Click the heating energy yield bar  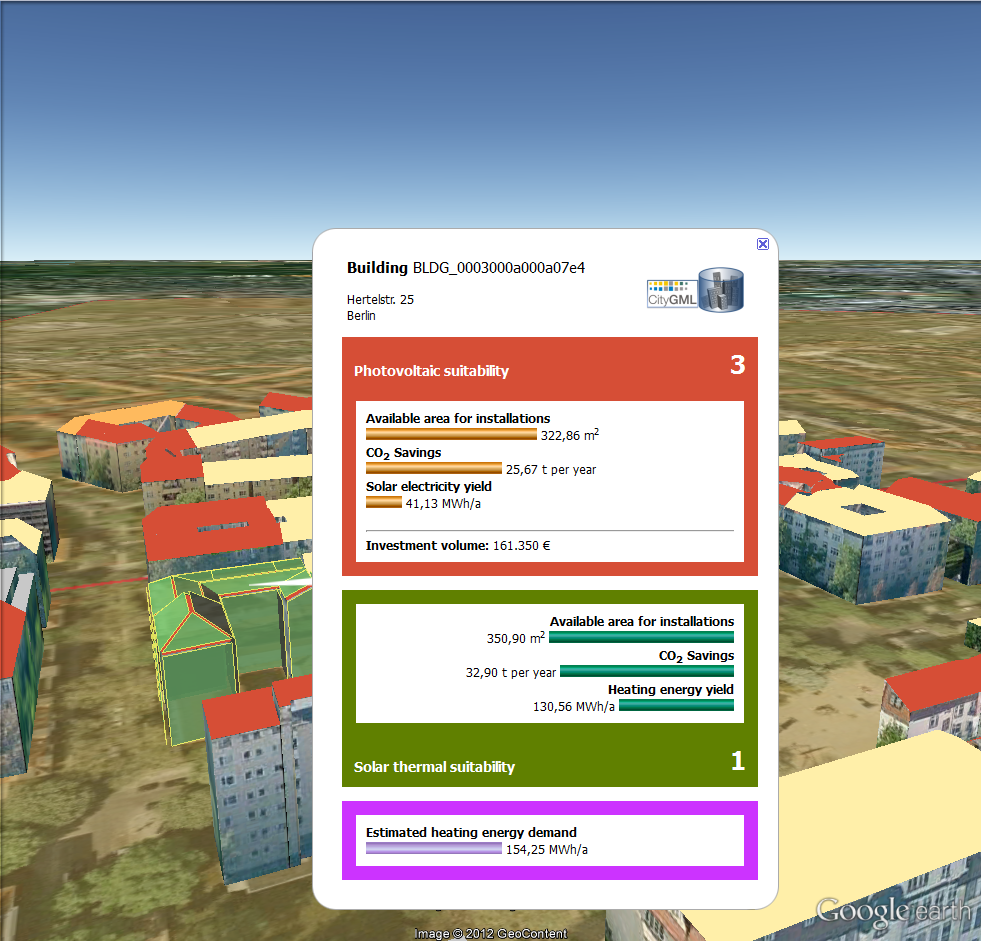point(676,705)
